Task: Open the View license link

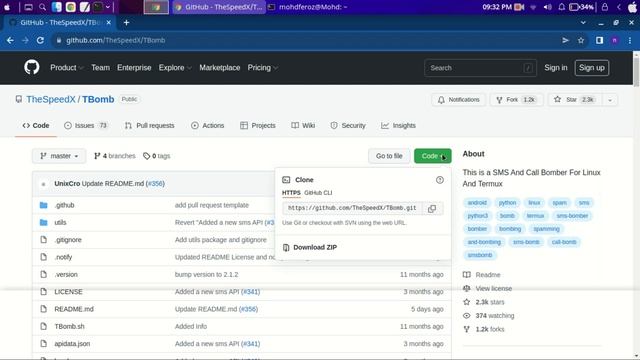Action: [493, 289]
